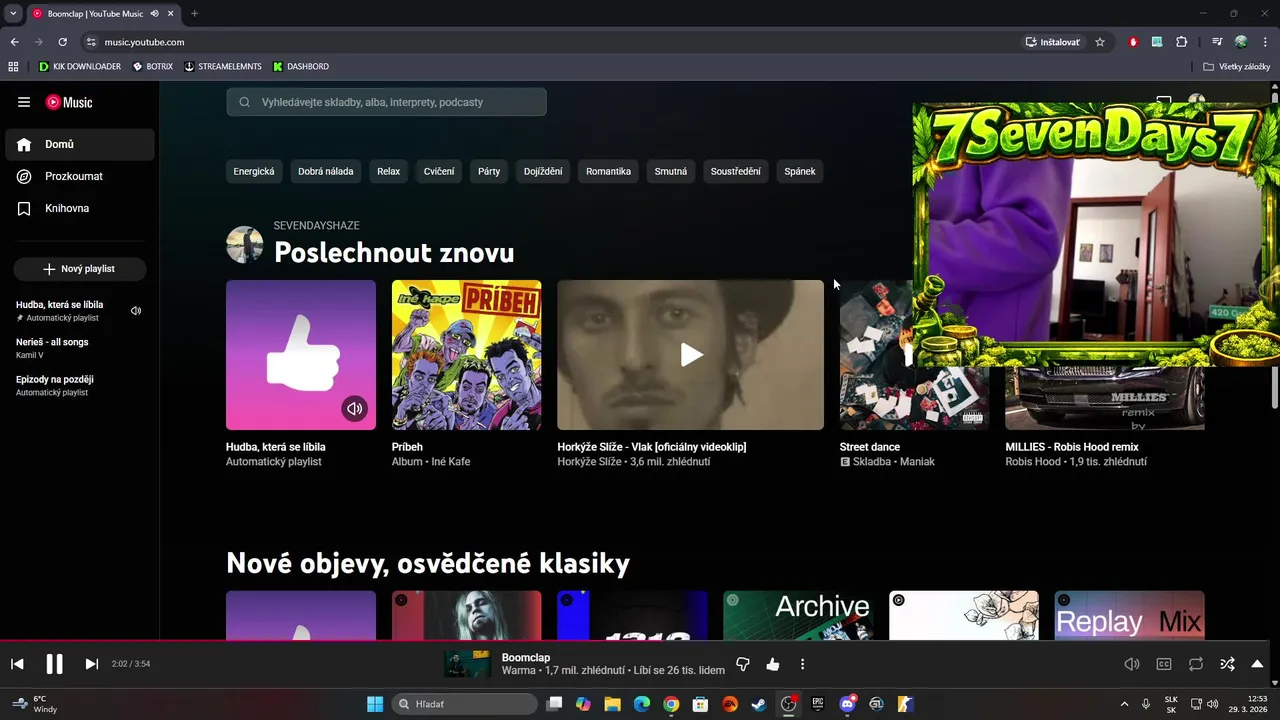Select the Dobrá nálada mood chip
This screenshot has height=720, width=1280.
point(326,171)
